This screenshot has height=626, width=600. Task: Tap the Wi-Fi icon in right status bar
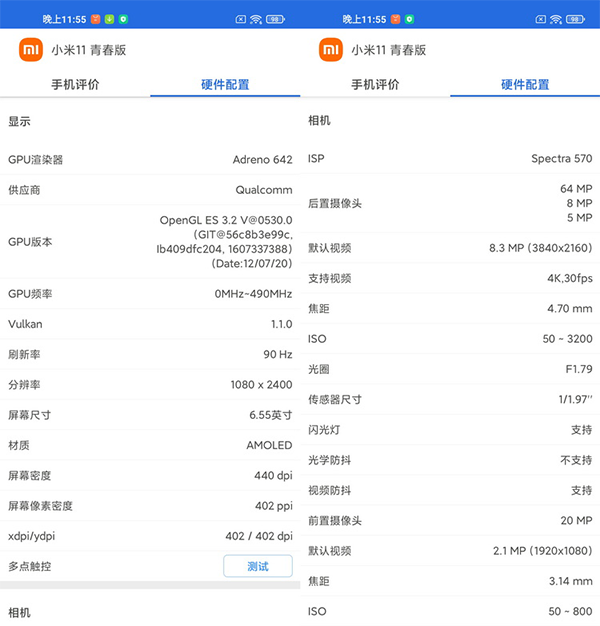[x=557, y=19]
